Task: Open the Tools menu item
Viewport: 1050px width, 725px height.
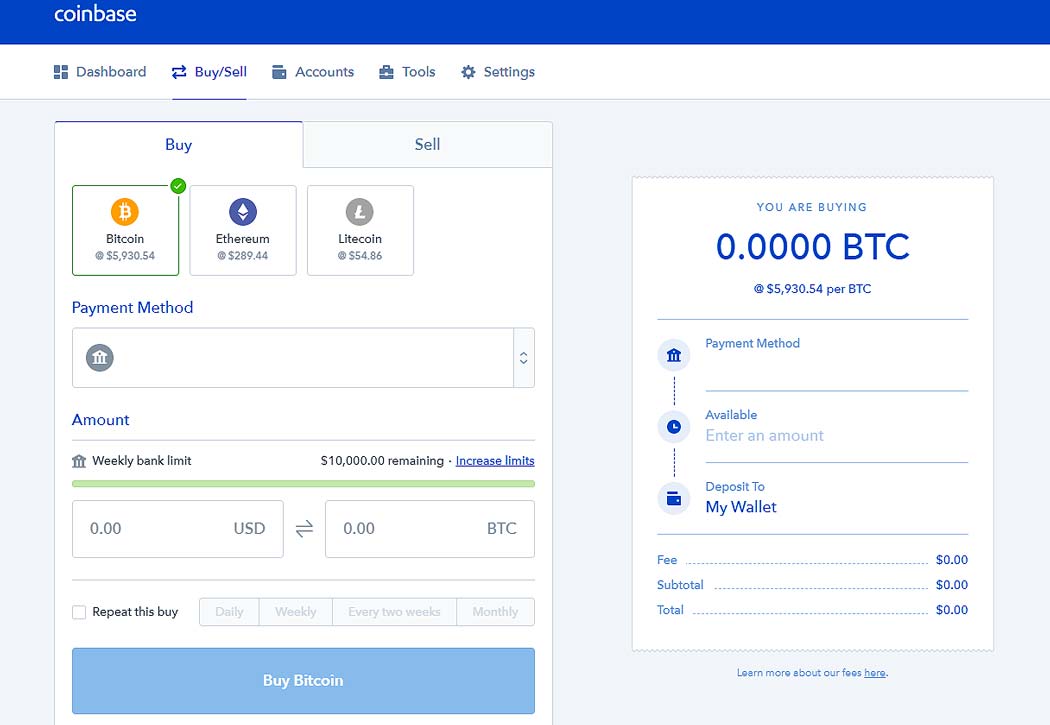Action: click(407, 72)
